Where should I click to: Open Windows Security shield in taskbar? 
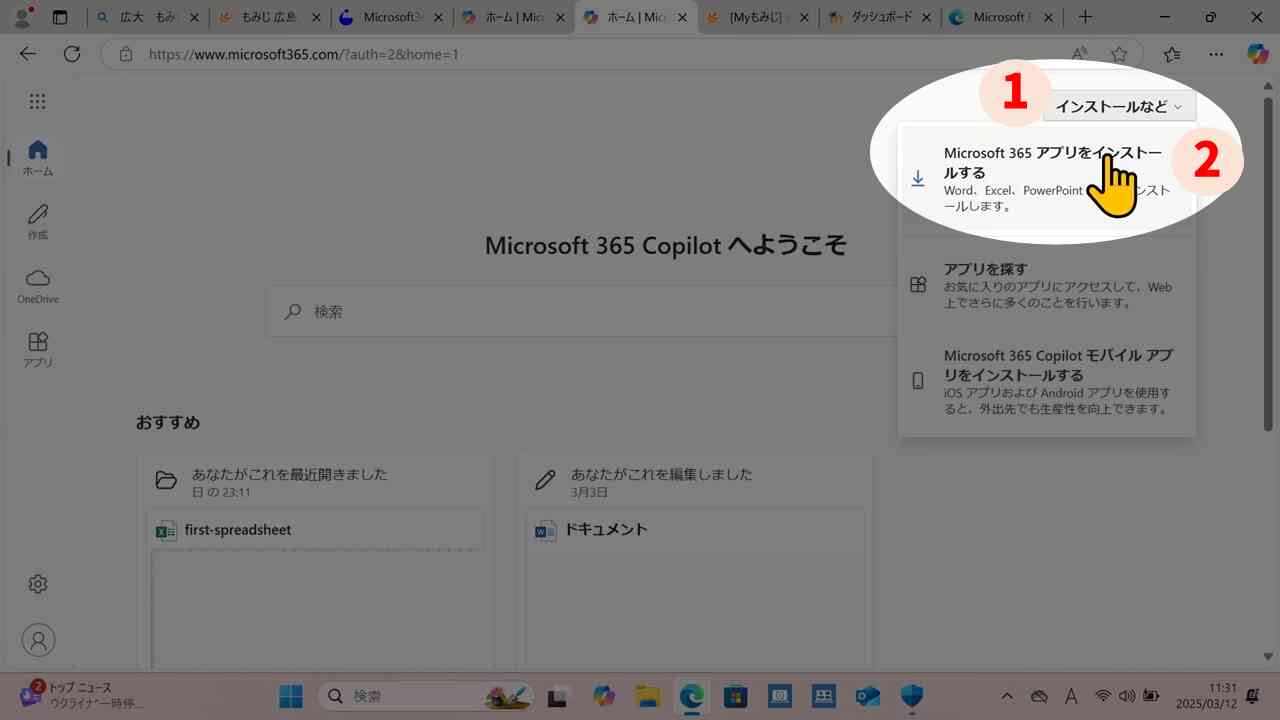(x=911, y=696)
